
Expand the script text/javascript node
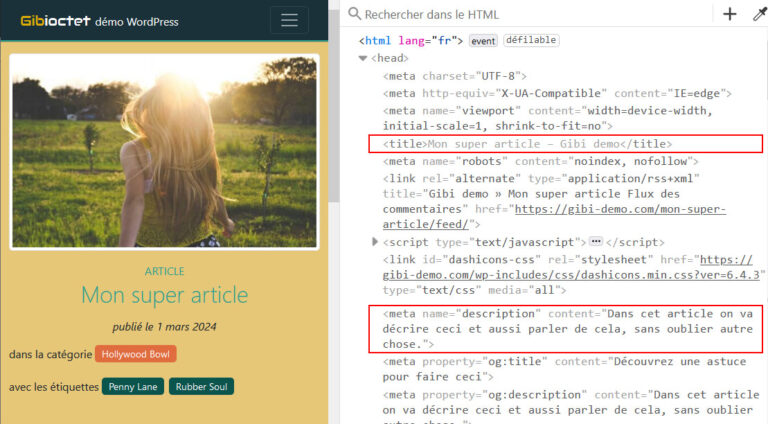coord(375,242)
